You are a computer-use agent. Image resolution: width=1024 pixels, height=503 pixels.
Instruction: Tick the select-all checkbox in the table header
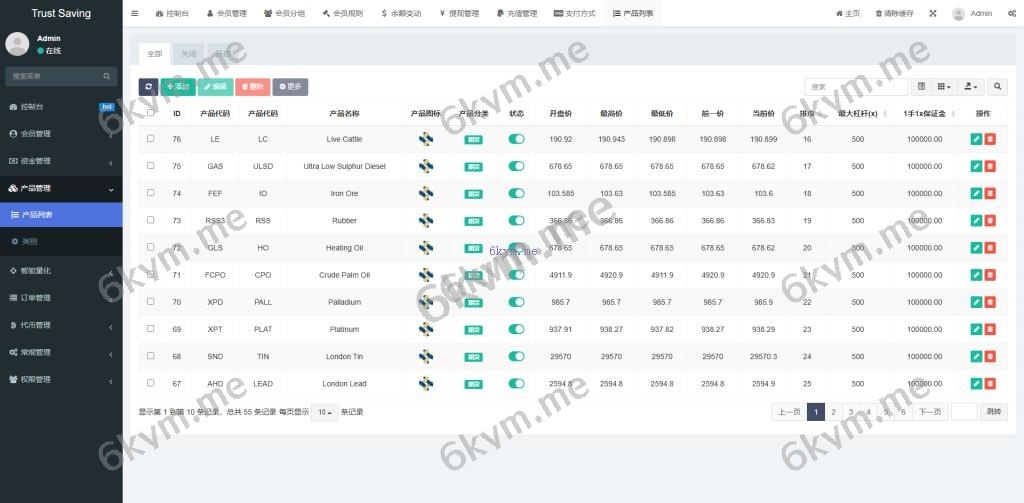click(x=150, y=113)
